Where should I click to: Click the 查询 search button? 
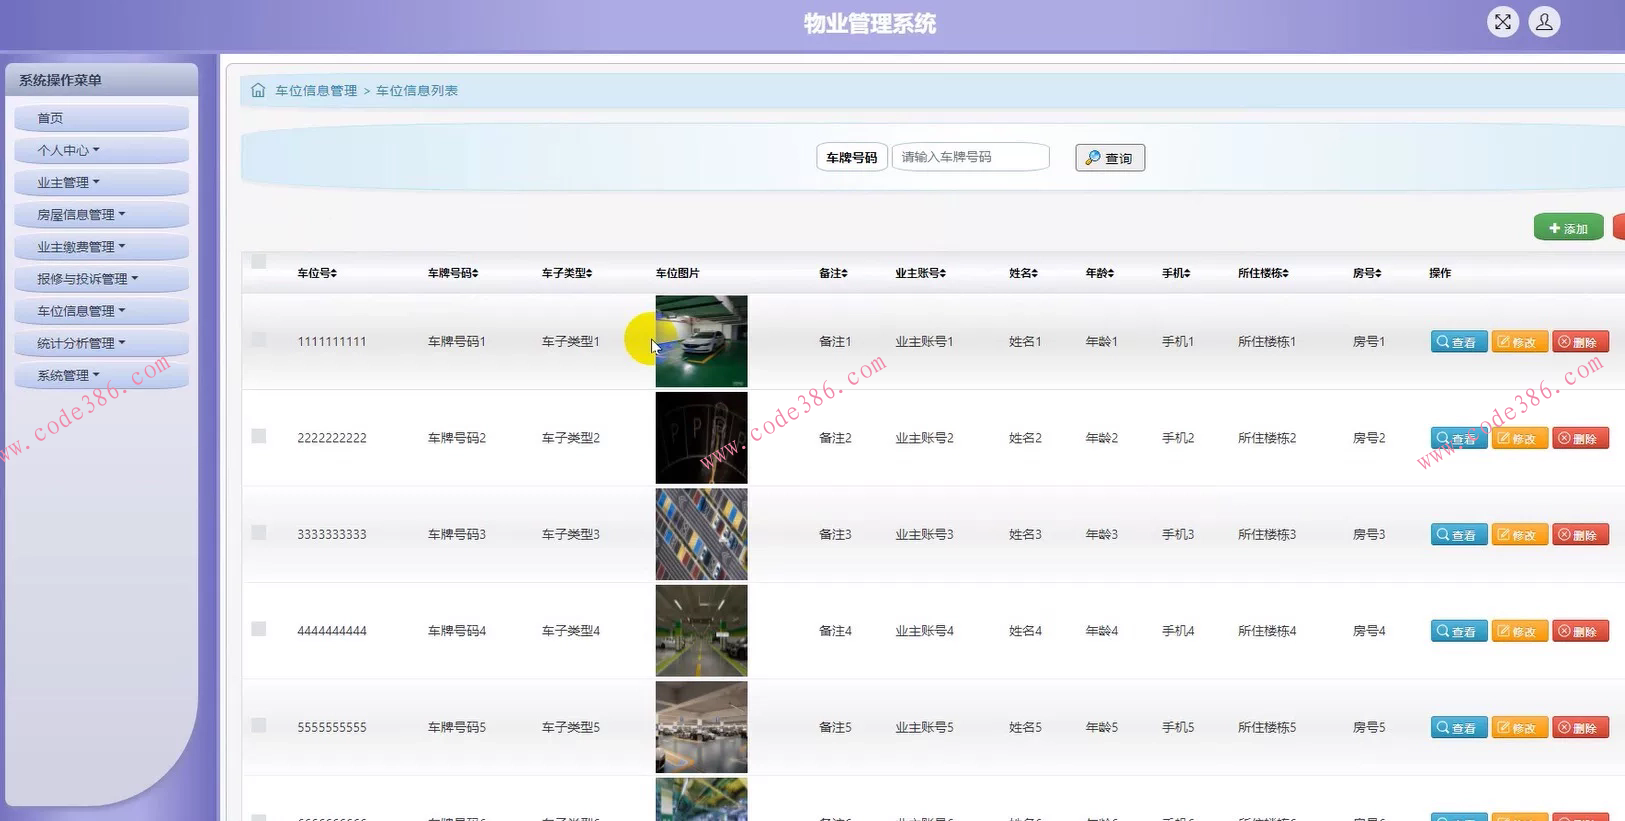(1110, 158)
